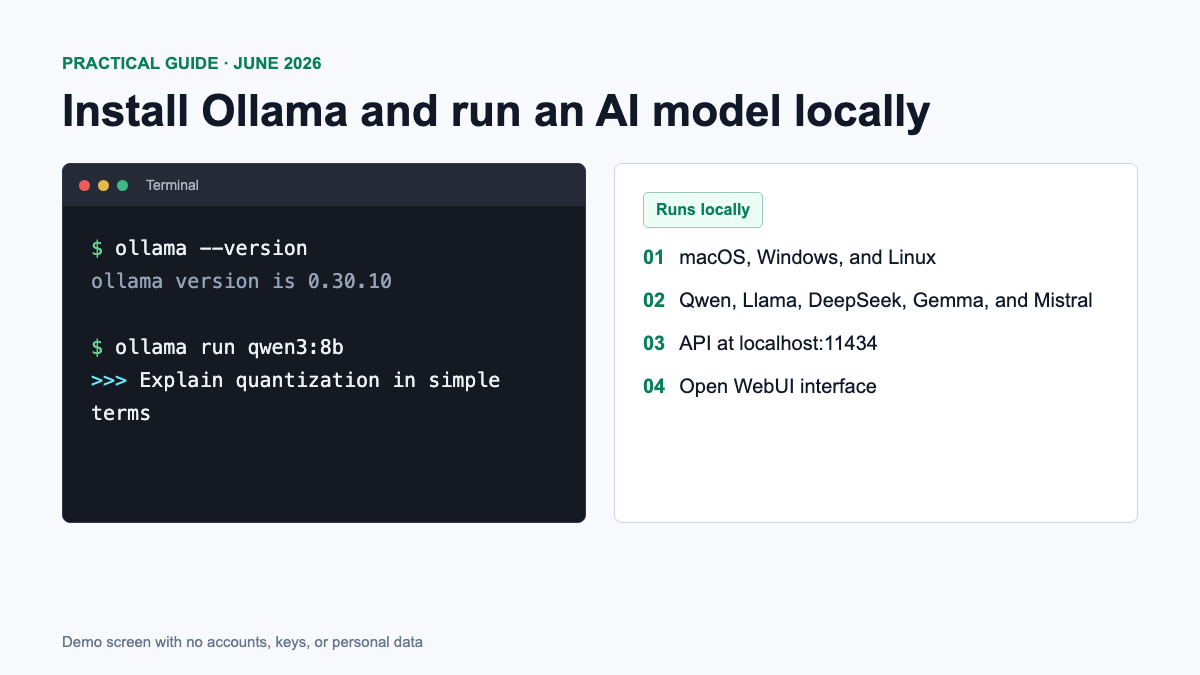The width and height of the screenshot is (1200, 675).
Task: Click the red close dot in Terminal
Action: 85,185
